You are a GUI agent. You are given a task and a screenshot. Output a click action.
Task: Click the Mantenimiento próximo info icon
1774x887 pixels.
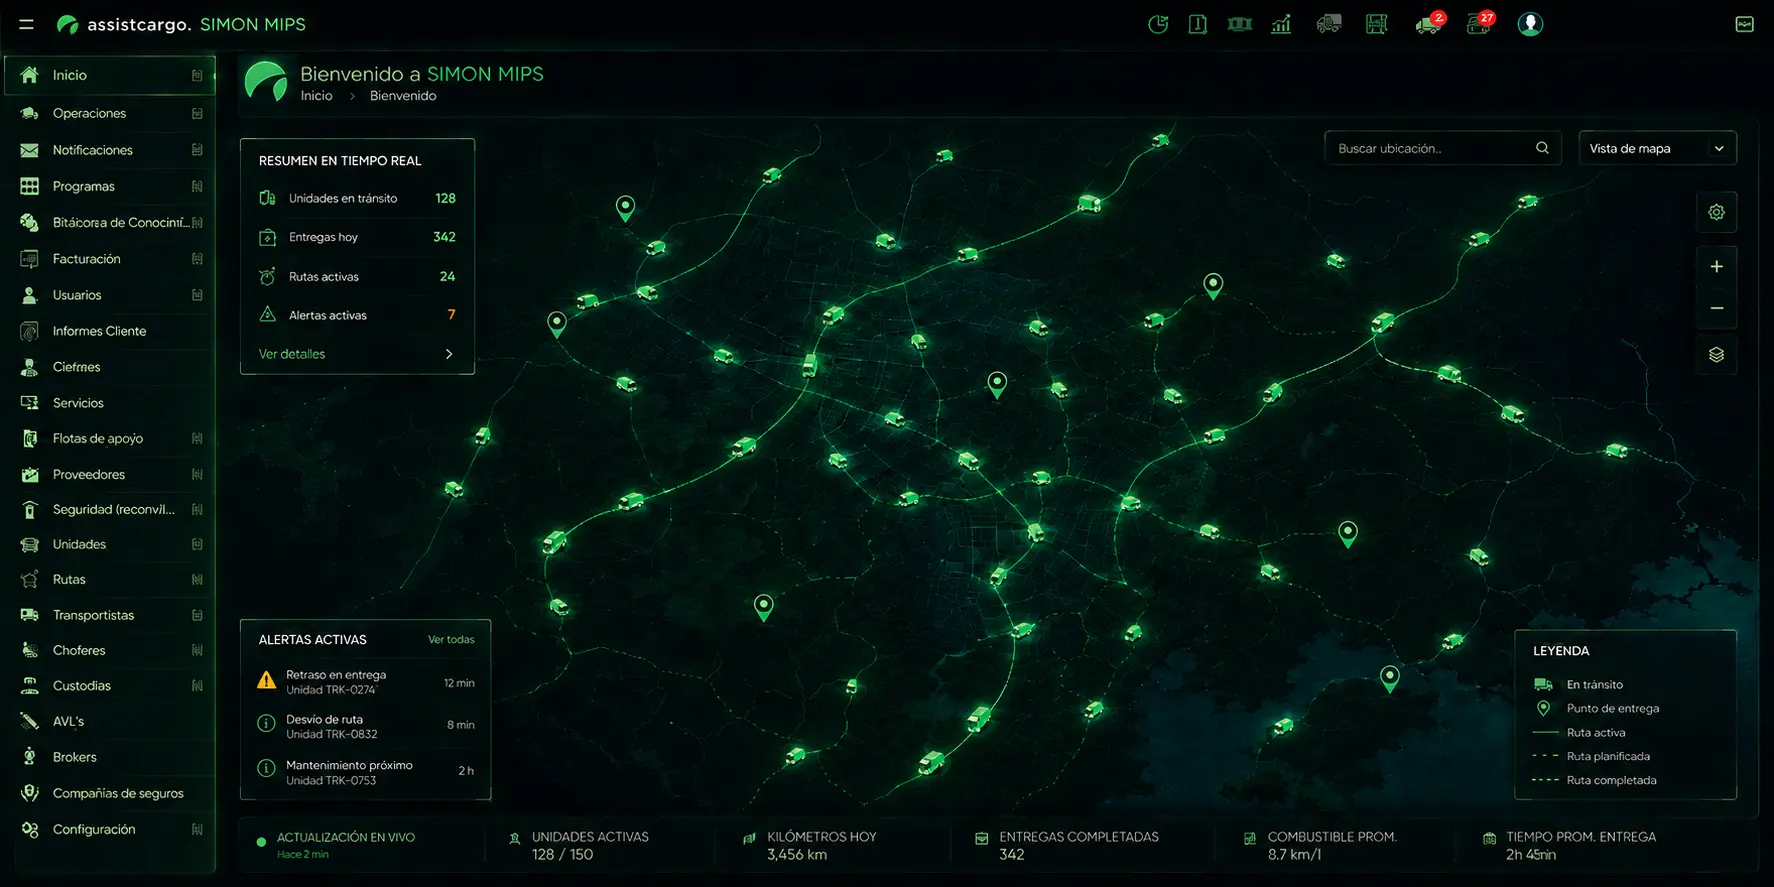266,769
